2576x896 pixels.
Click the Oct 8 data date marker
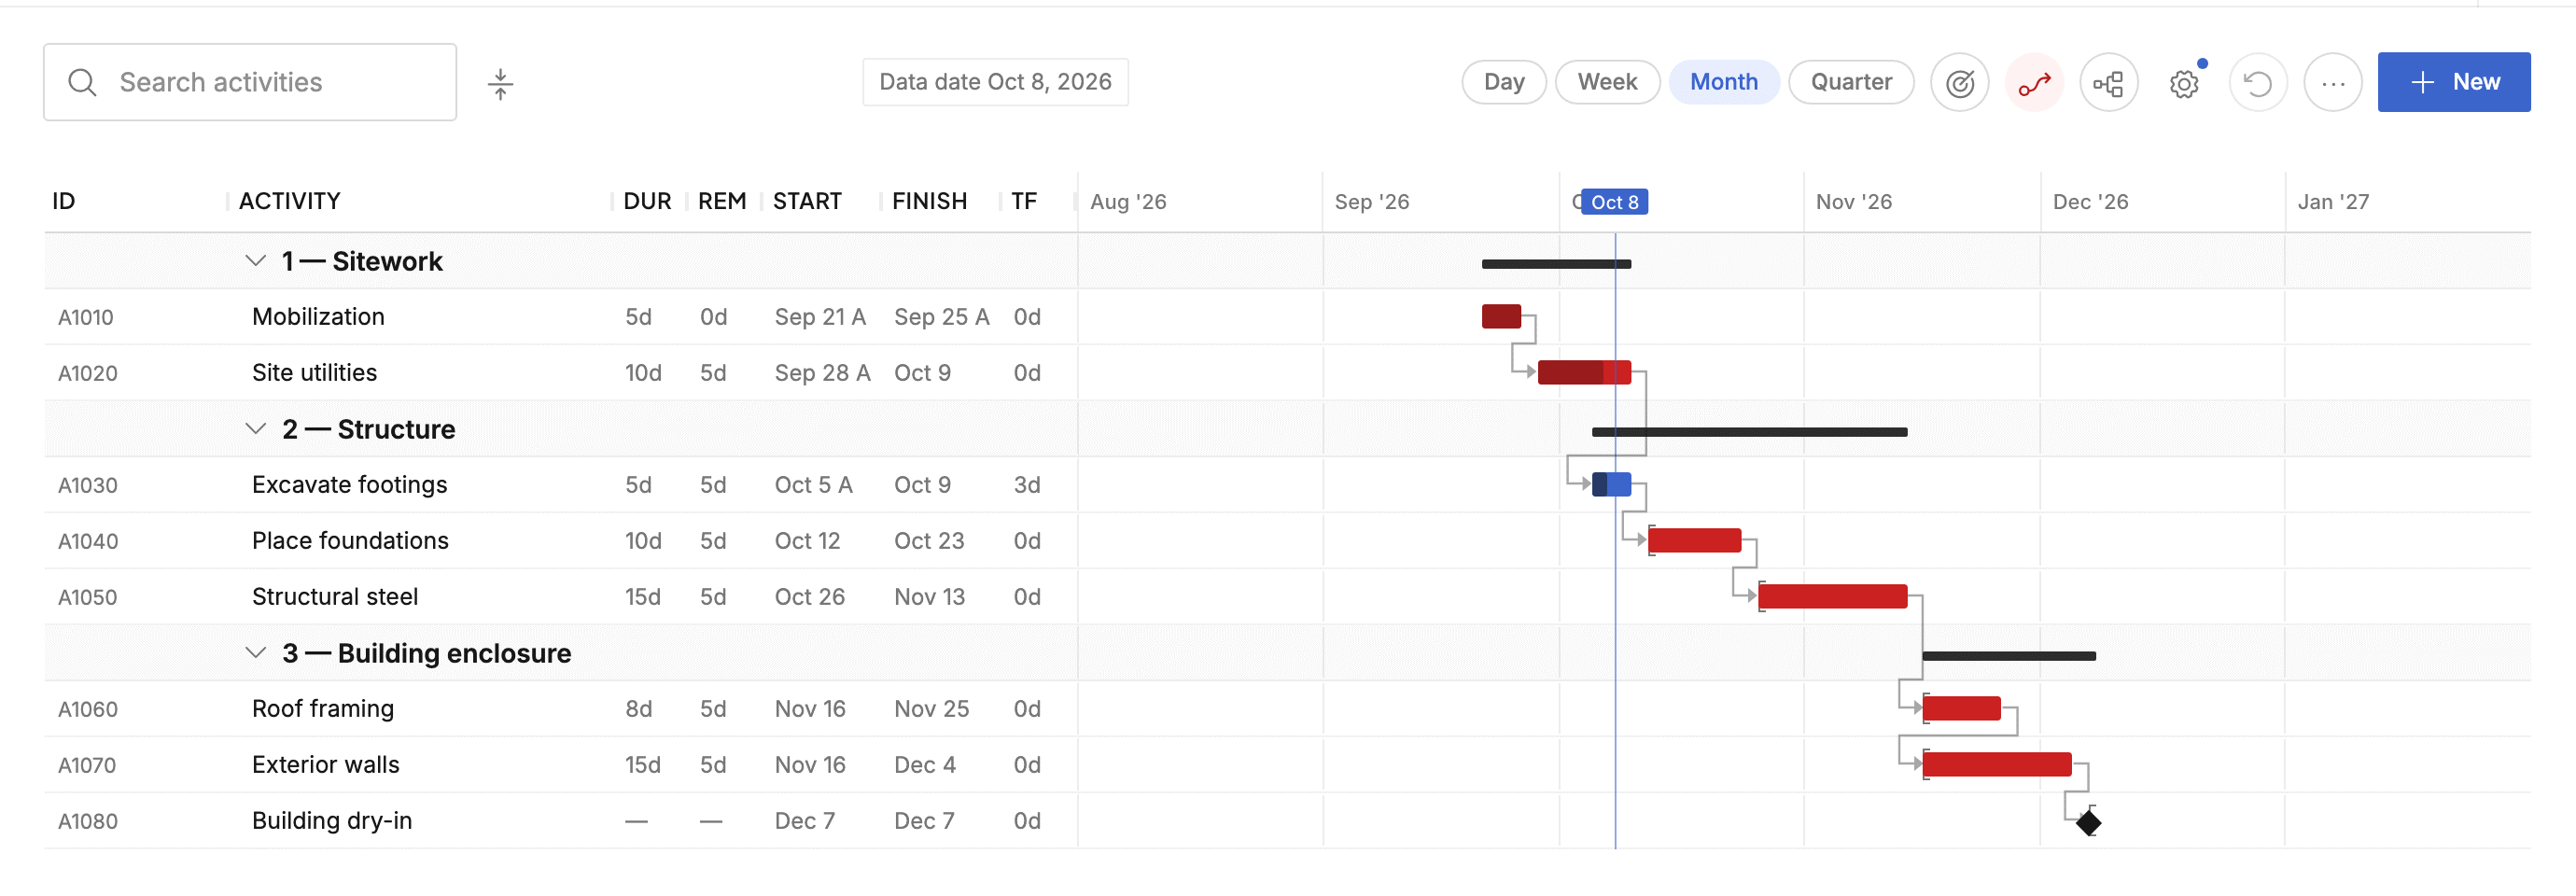(x=1614, y=202)
